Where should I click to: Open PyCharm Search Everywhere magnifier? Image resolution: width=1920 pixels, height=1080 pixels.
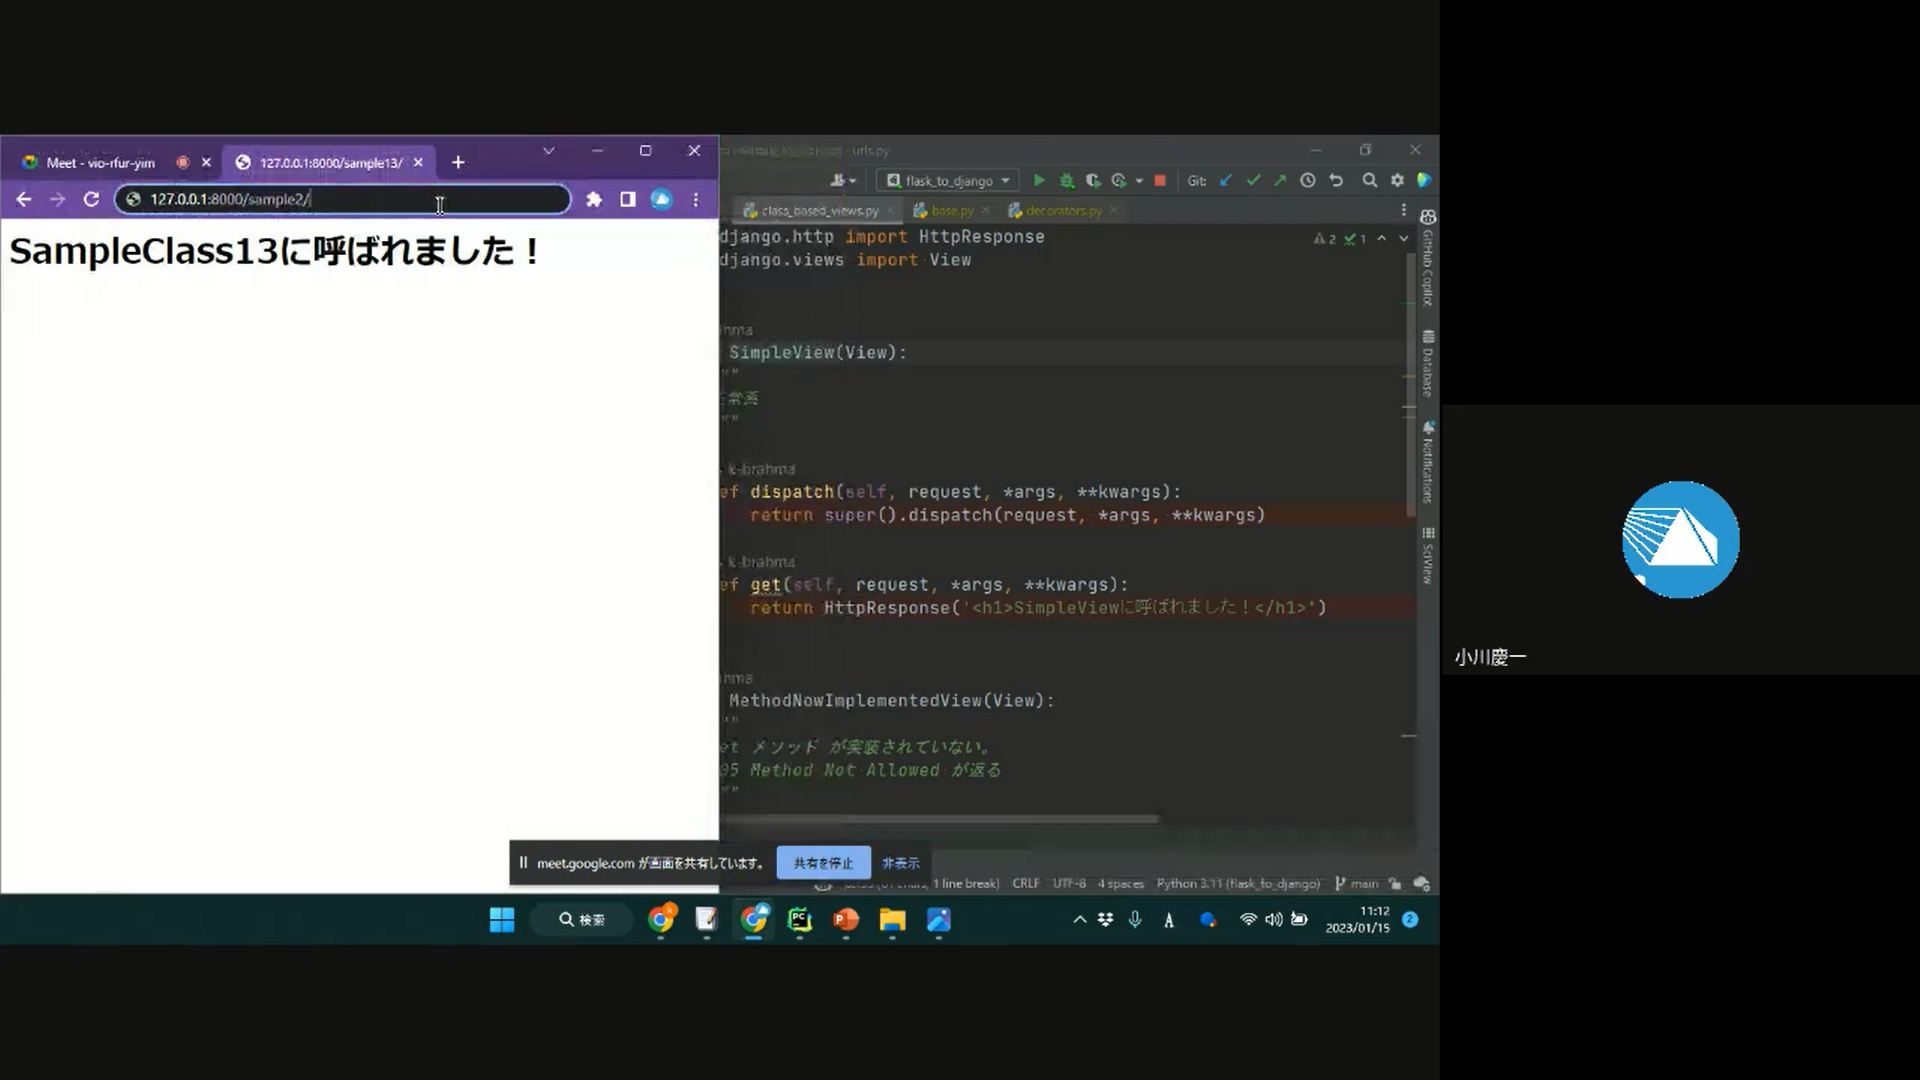[x=1370, y=181]
